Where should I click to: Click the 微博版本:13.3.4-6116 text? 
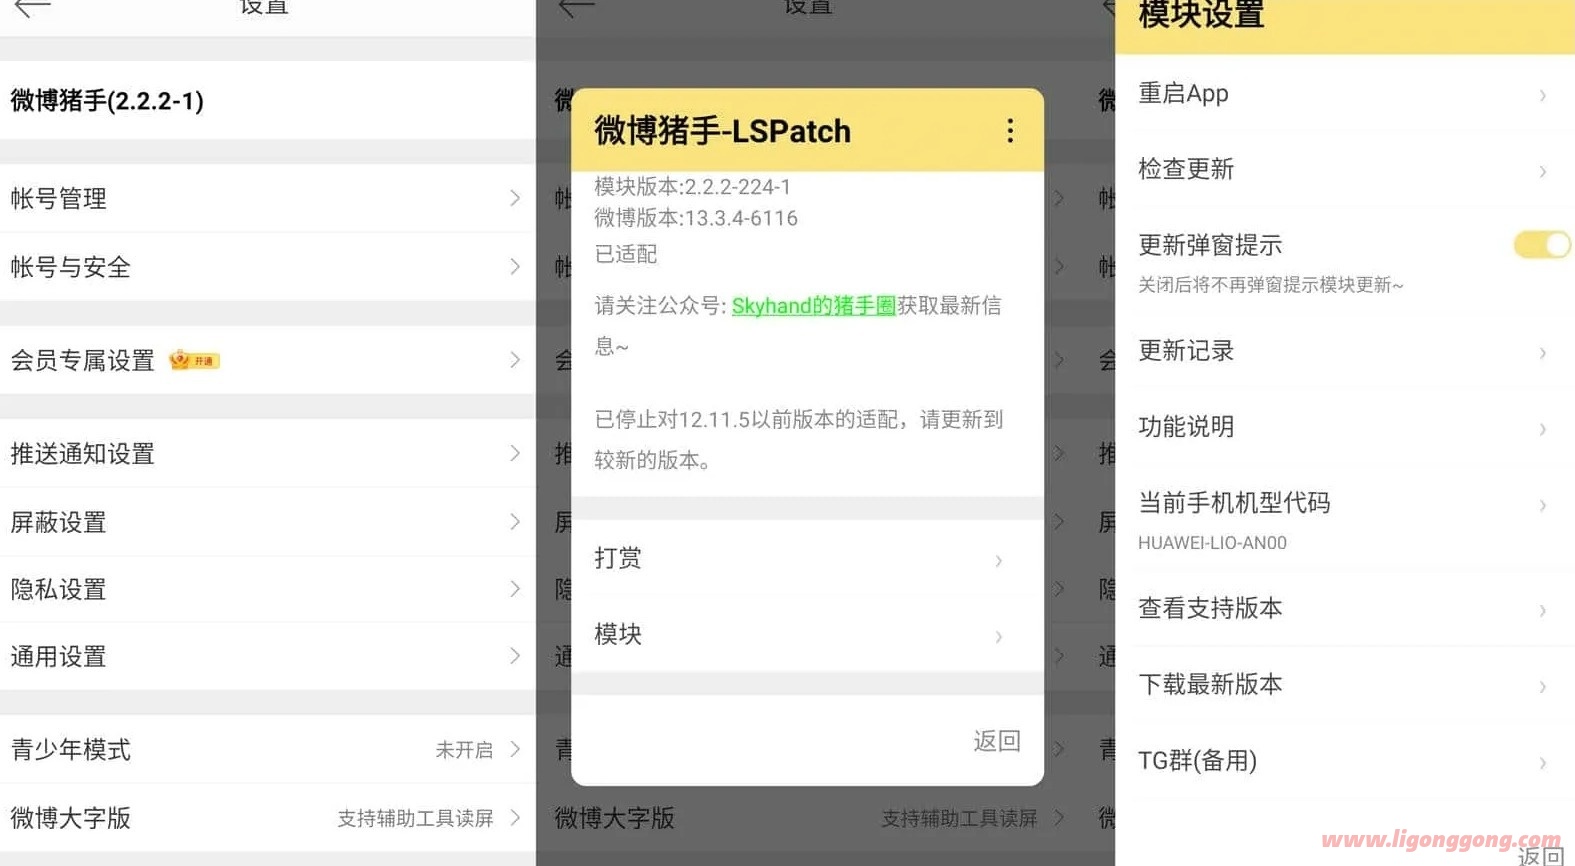(696, 218)
